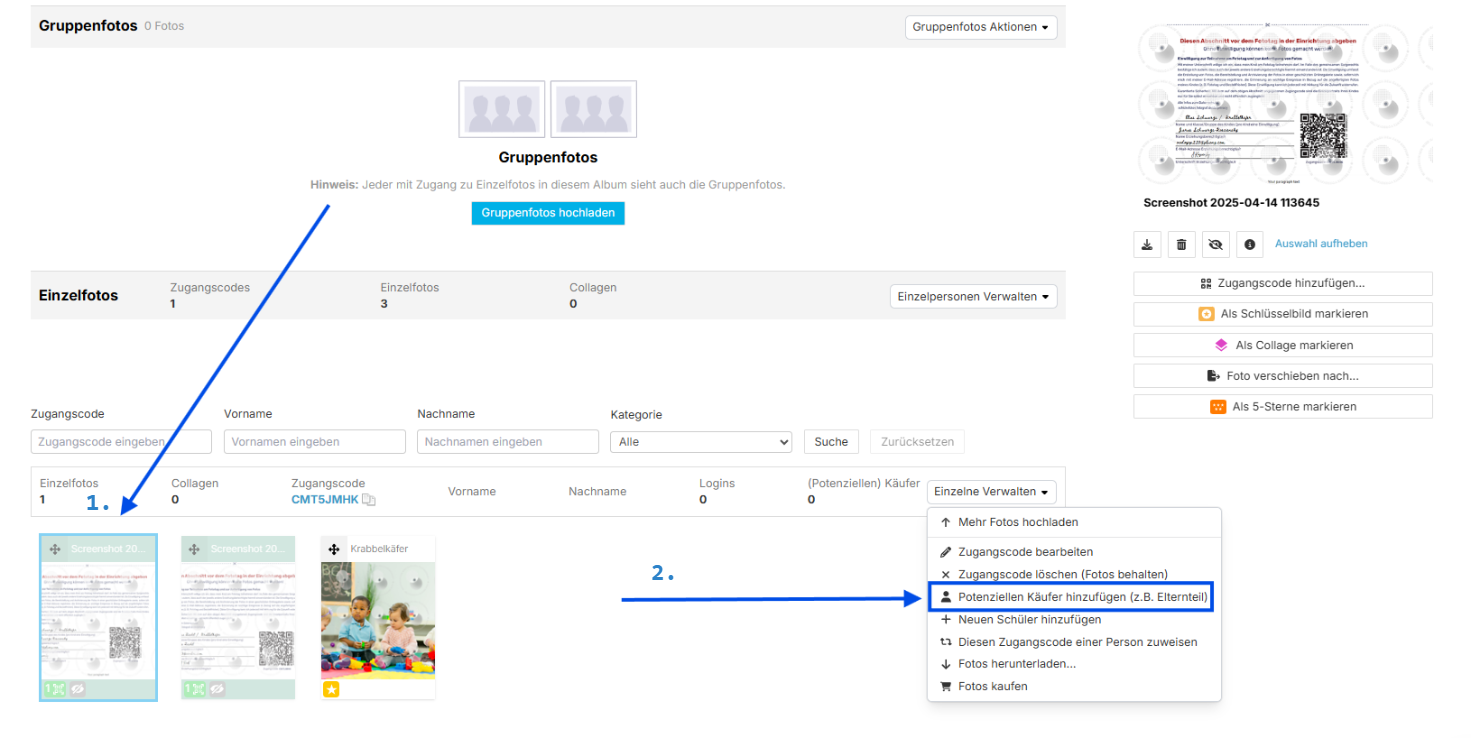The height and width of the screenshot is (738, 1471).
Task: Click the info icon in the sidebar
Action: point(1249,244)
